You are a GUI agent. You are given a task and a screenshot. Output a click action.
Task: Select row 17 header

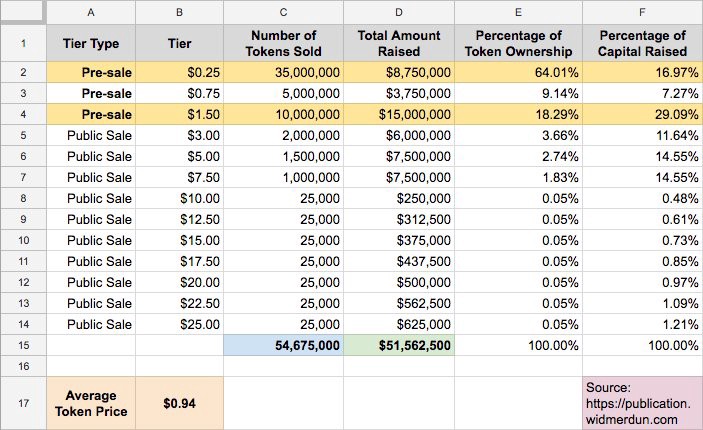[x=23, y=403]
